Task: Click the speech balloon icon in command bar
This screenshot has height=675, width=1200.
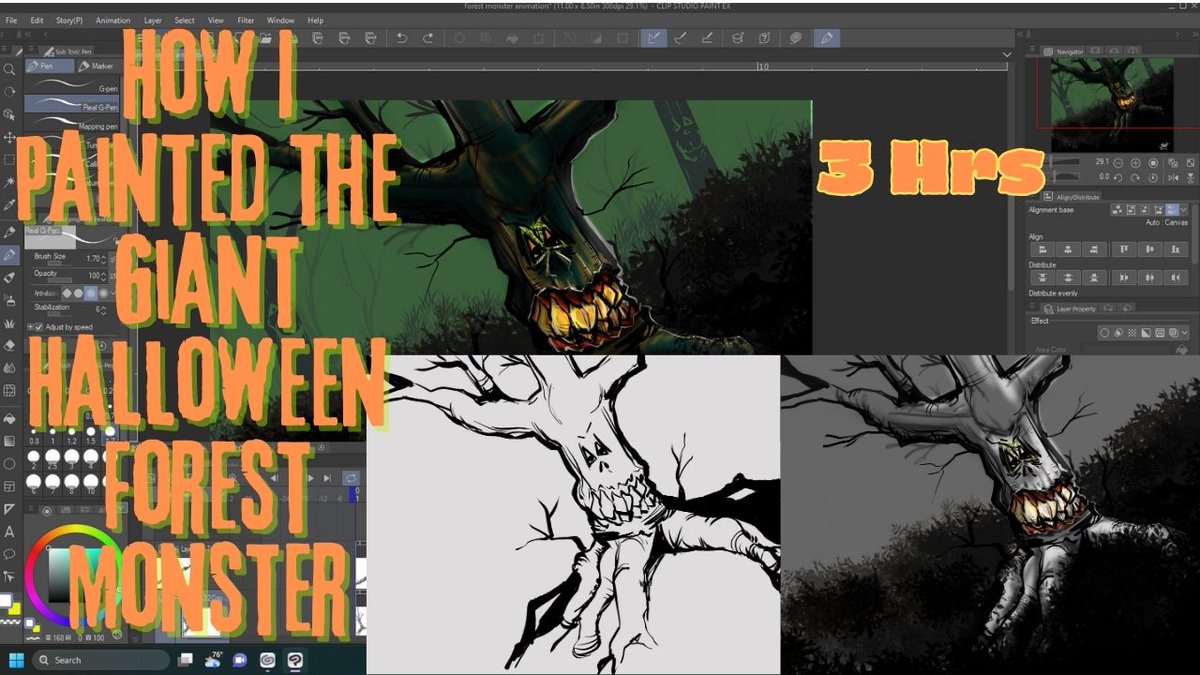Action: coord(796,38)
